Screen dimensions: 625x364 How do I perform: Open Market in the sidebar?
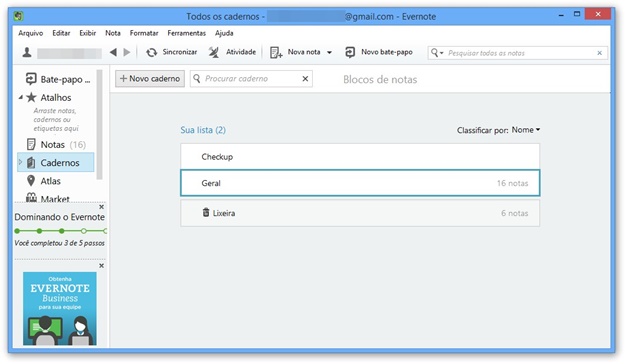48,198
